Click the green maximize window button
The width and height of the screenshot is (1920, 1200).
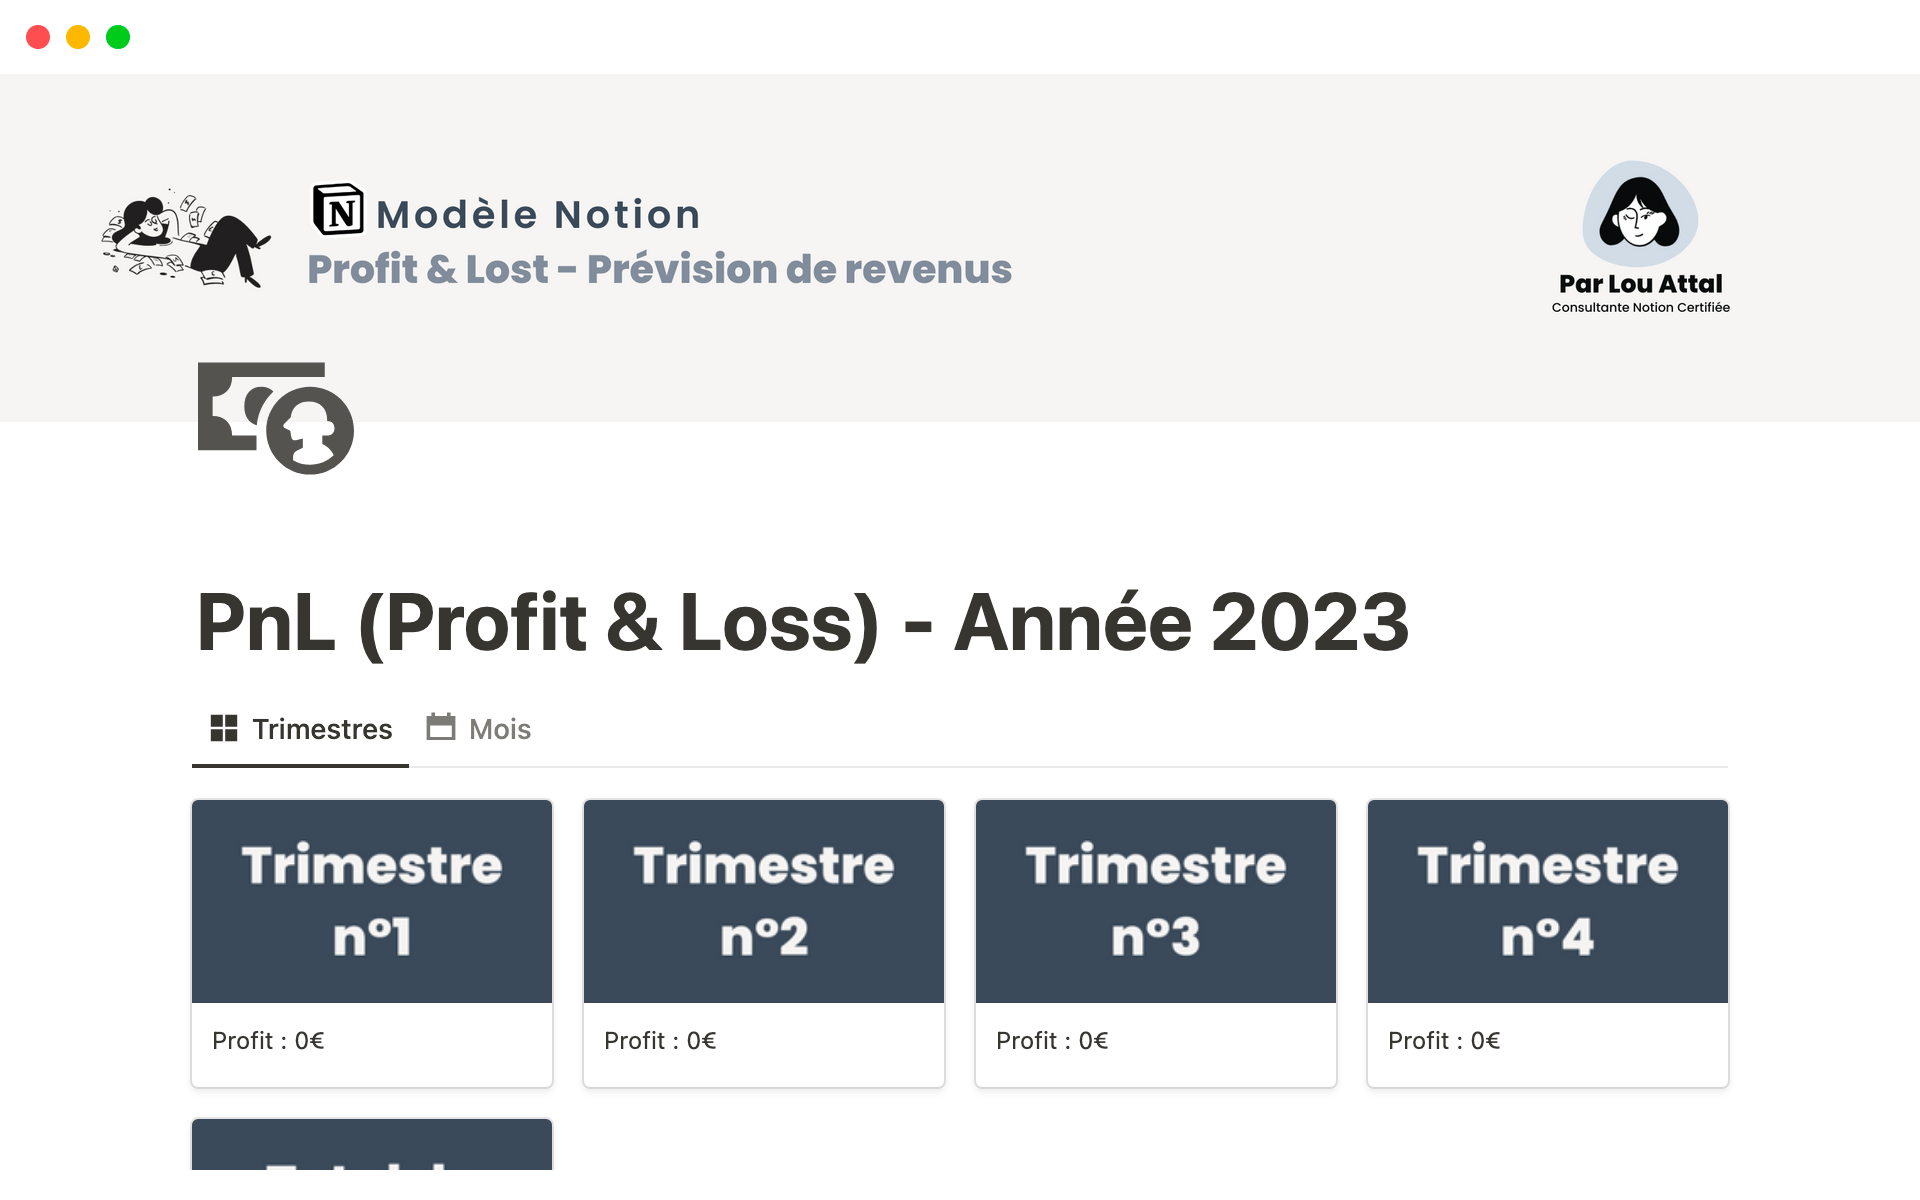118,37
